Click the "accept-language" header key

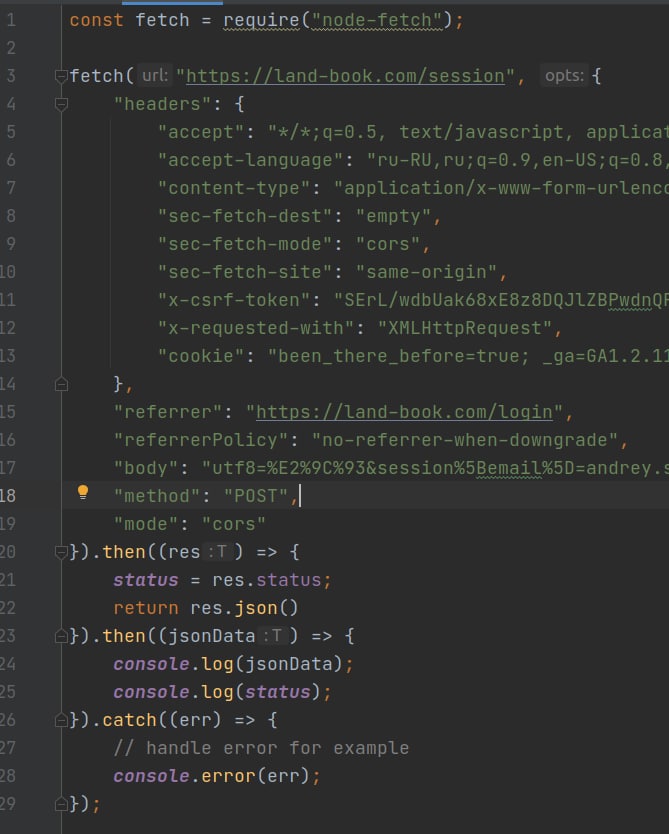point(250,160)
